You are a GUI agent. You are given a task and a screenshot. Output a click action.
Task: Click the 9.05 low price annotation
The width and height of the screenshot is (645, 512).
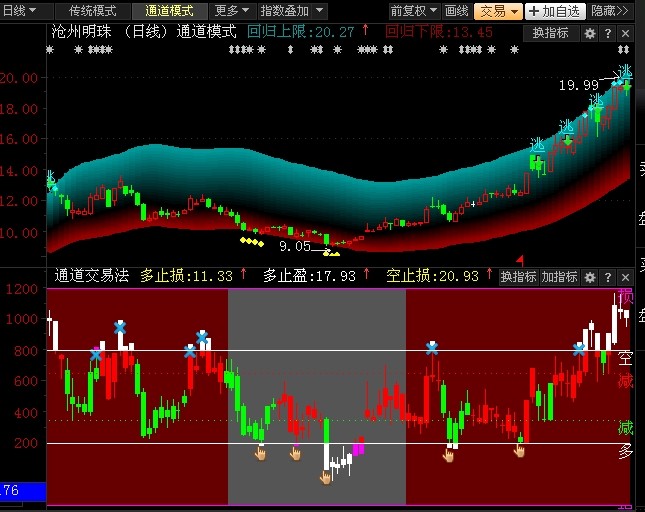tap(295, 246)
